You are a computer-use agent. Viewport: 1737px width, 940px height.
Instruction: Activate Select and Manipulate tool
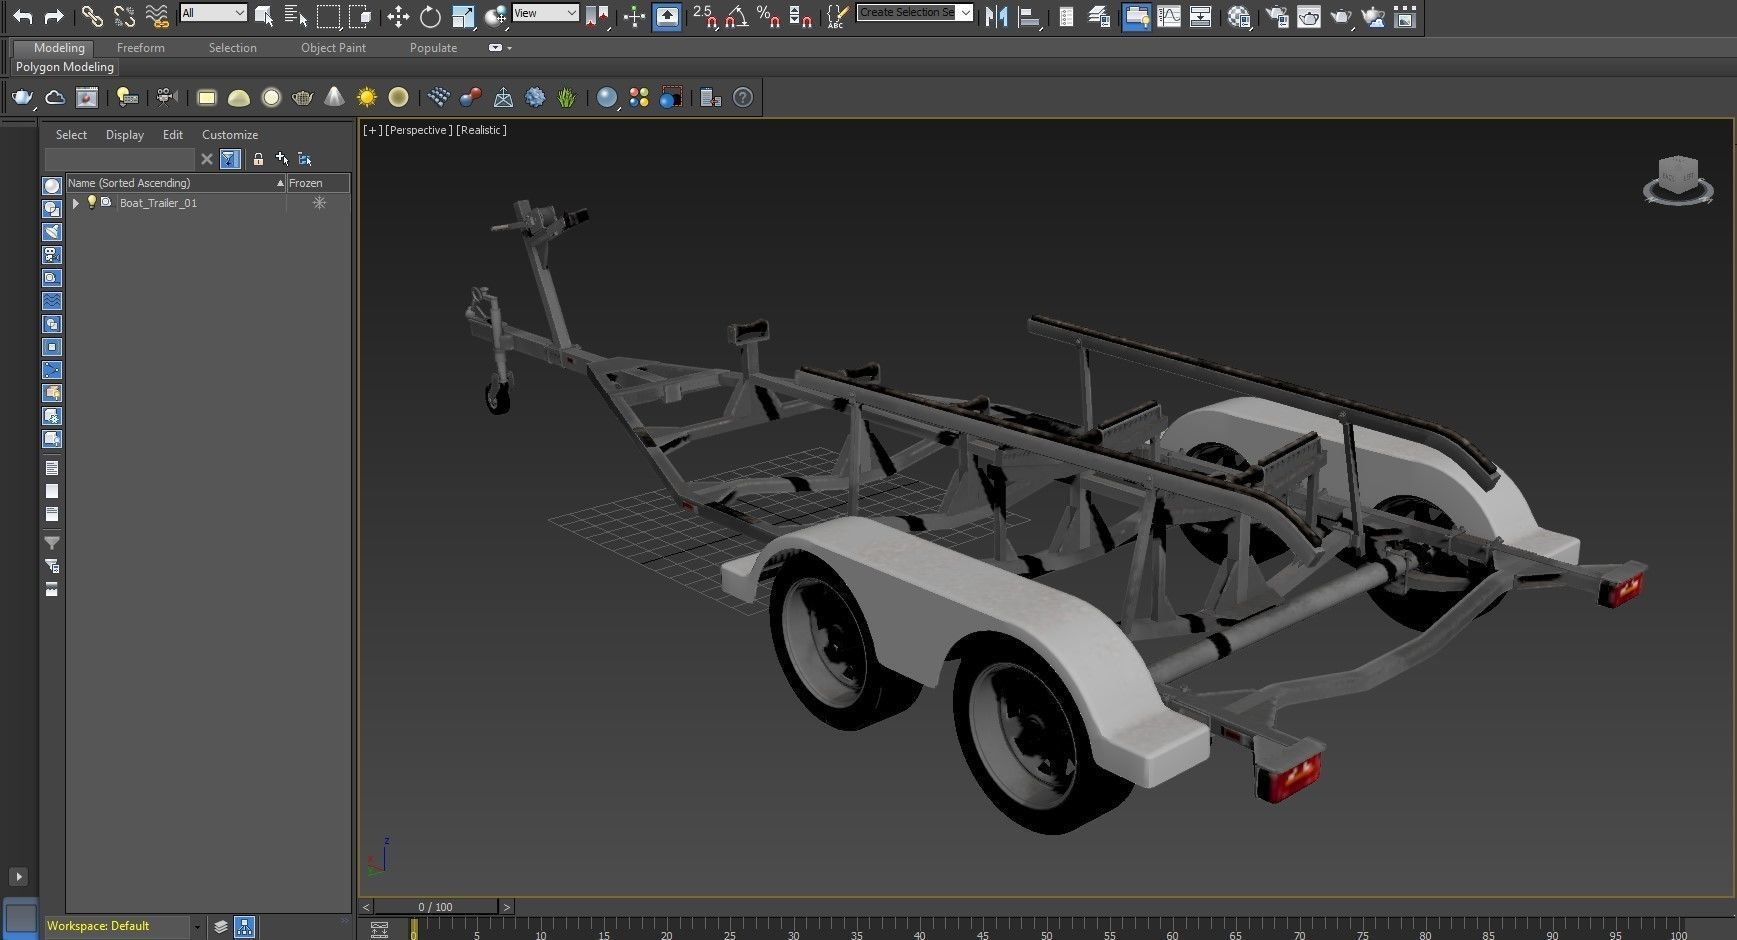pos(634,16)
